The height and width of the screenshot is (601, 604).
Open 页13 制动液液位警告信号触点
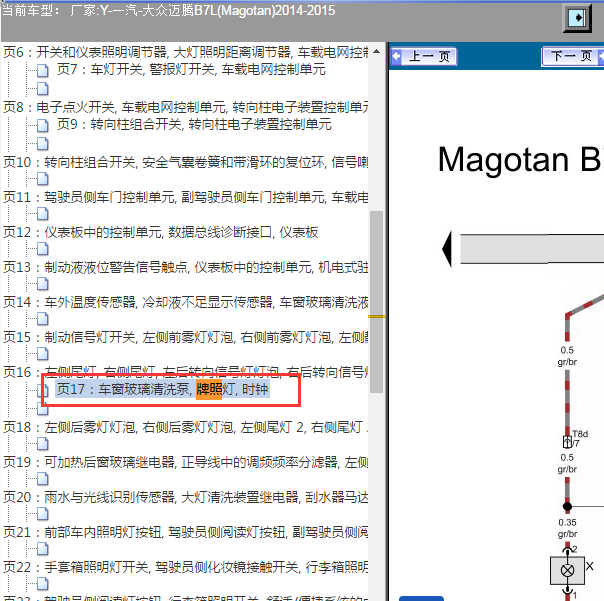[186, 267]
